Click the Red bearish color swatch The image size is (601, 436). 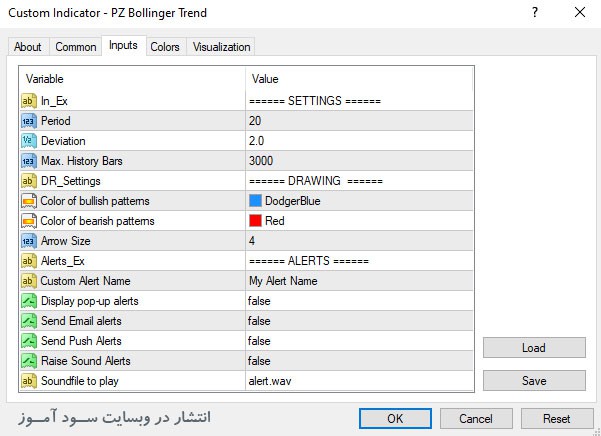click(256, 221)
